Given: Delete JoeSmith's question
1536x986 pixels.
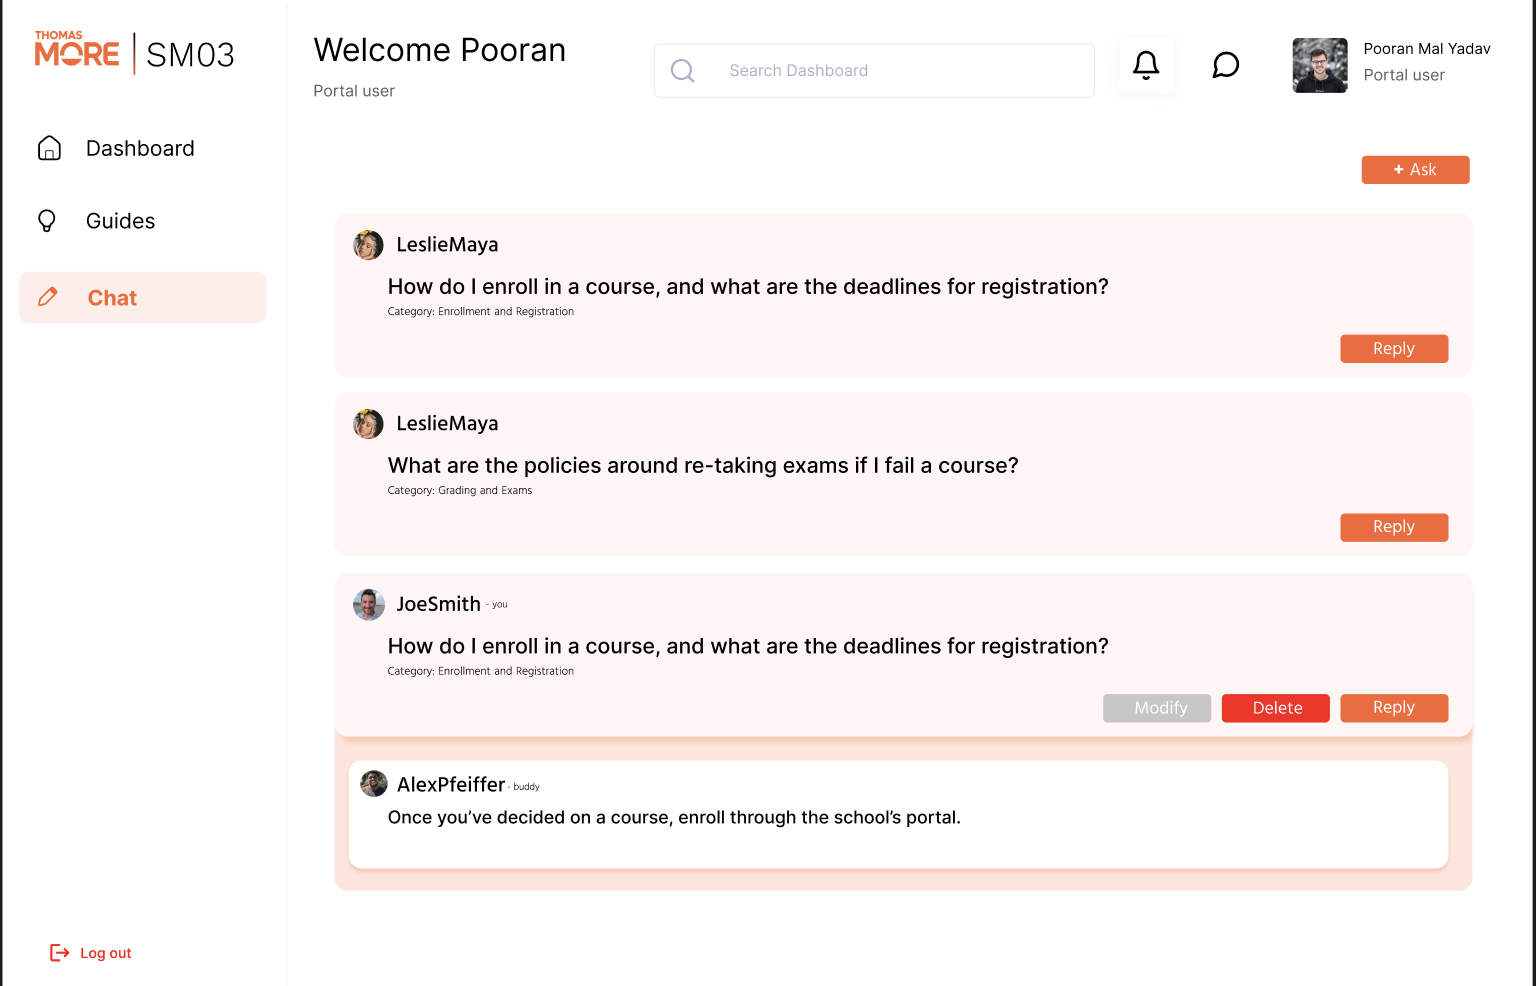Looking at the screenshot, I should pos(1275,708).
